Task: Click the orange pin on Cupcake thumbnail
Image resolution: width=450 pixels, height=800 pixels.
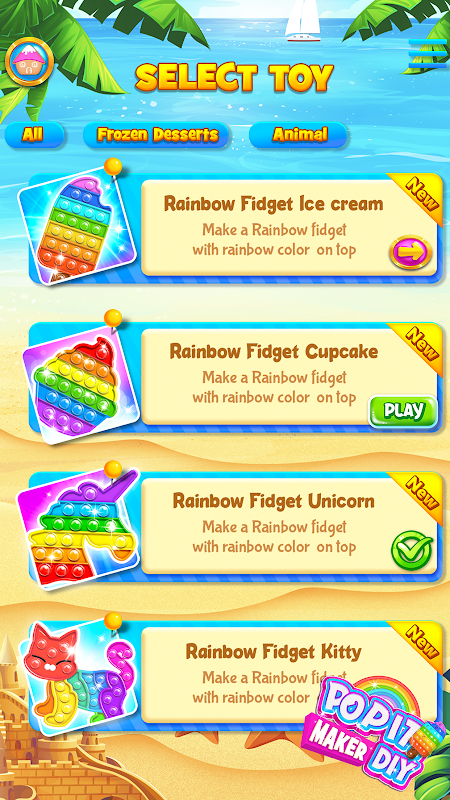Action: [x=113, y=319]
